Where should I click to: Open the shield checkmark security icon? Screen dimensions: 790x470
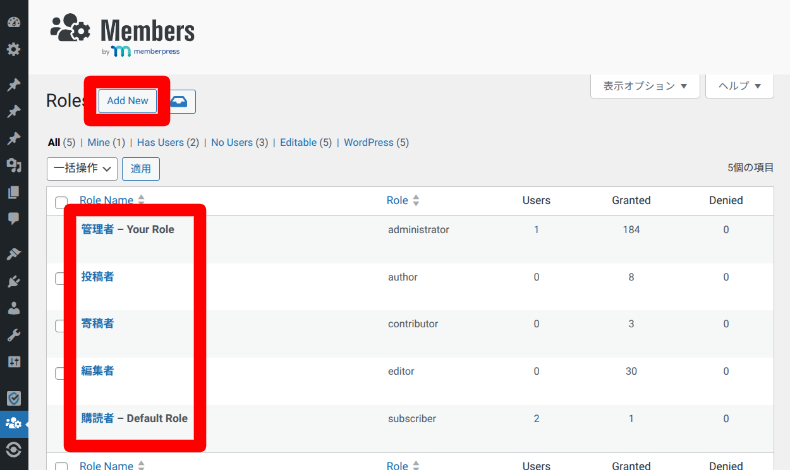14,398
